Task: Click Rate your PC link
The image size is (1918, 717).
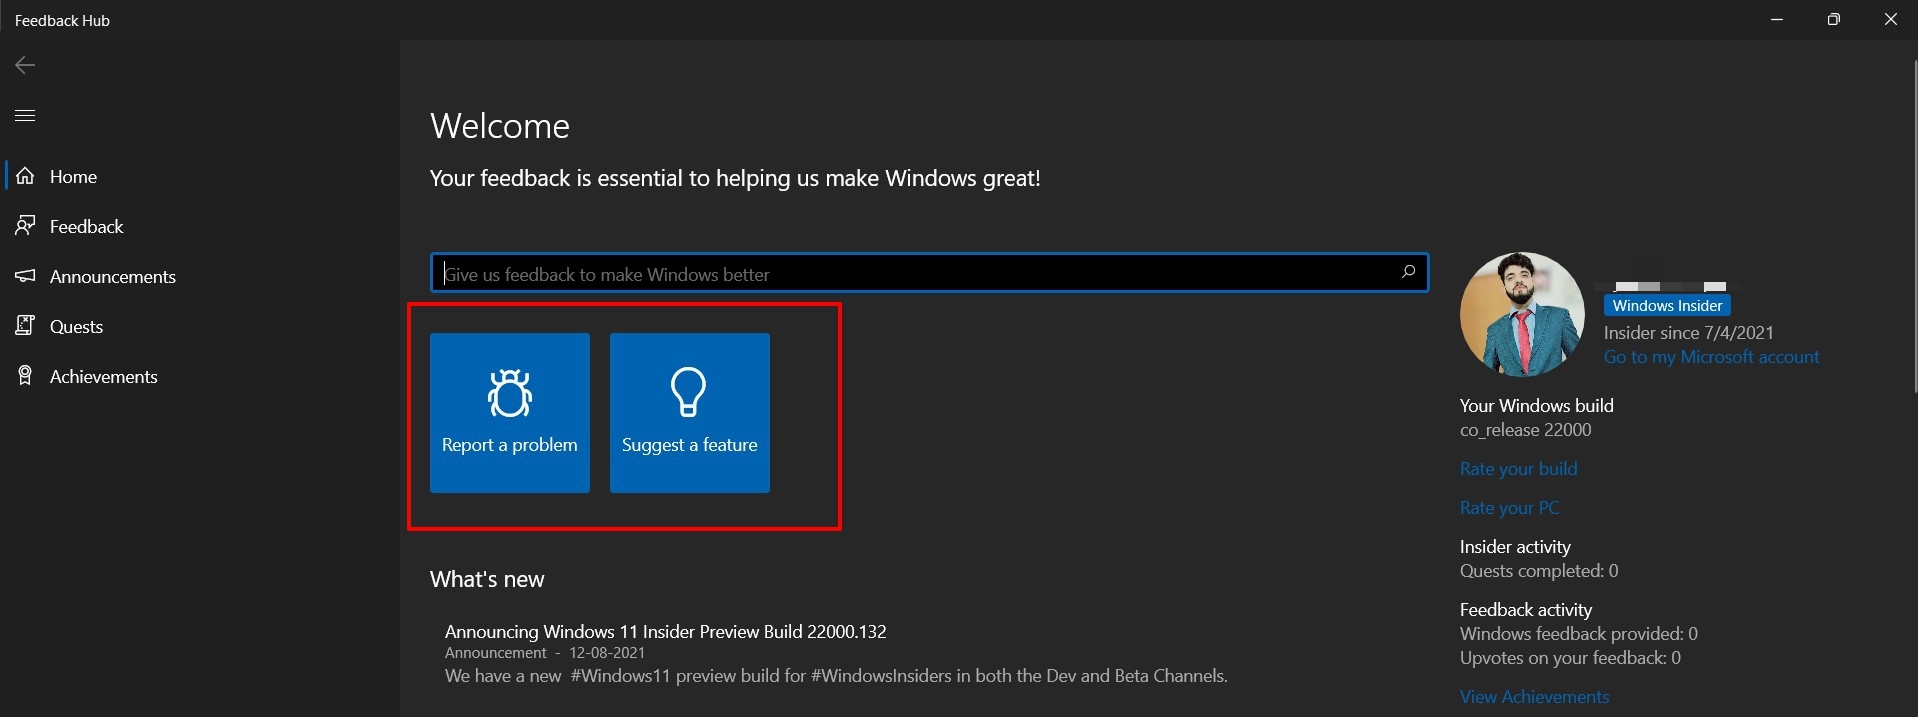Action: point(1509,508)
